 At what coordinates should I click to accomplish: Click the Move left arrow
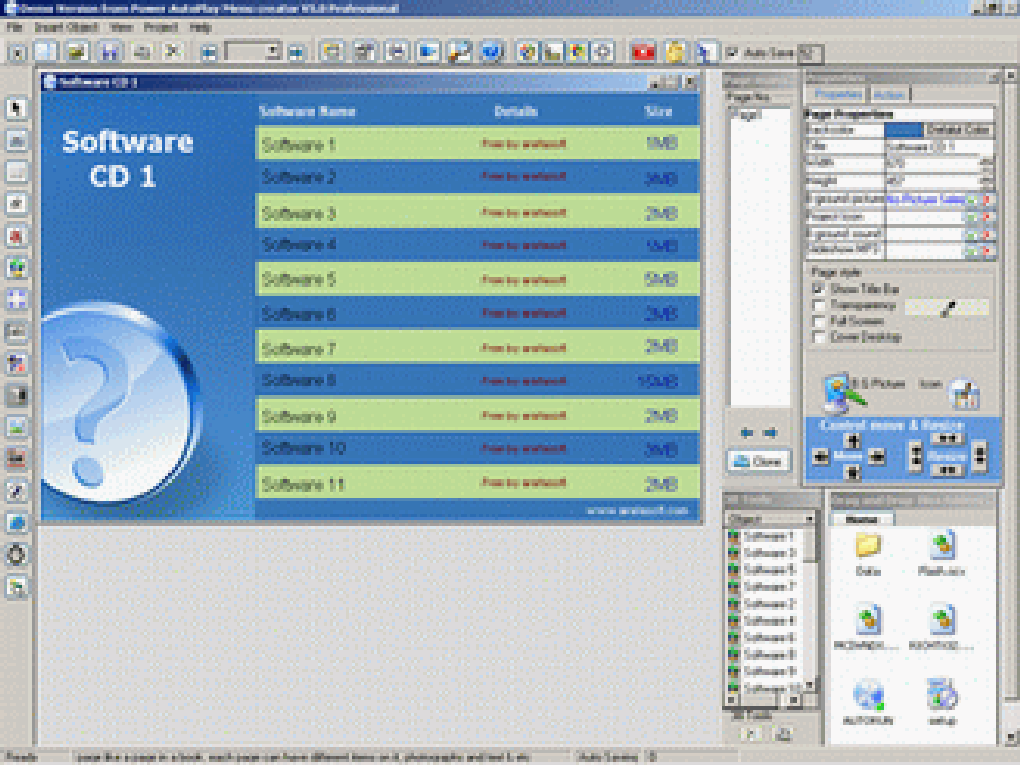(x=821, y=457)
